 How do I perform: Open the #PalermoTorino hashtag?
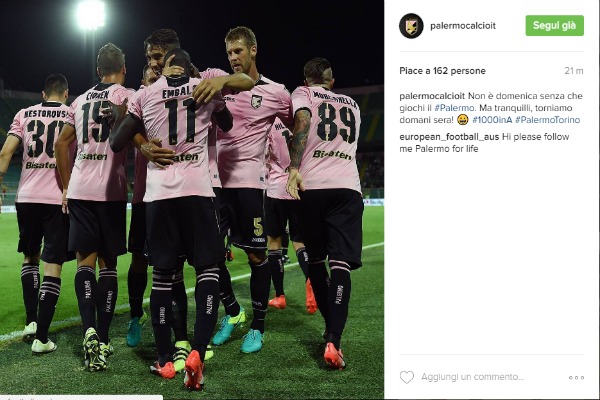tap(548, 120)
